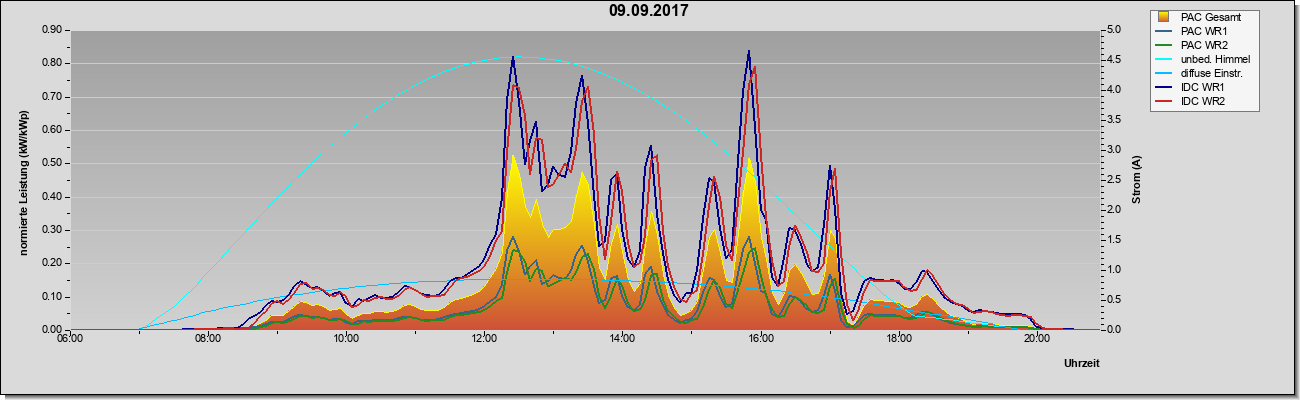Click the PAC Gesamt legend swatch

(1165, 17)
